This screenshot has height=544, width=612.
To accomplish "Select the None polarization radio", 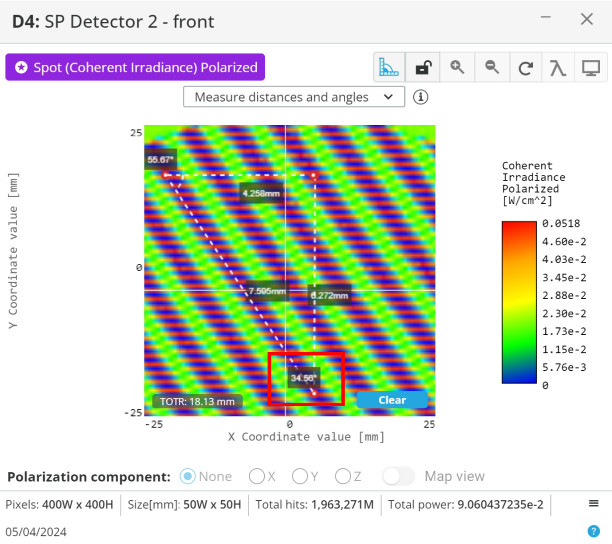I will click(x=188, y=476).
